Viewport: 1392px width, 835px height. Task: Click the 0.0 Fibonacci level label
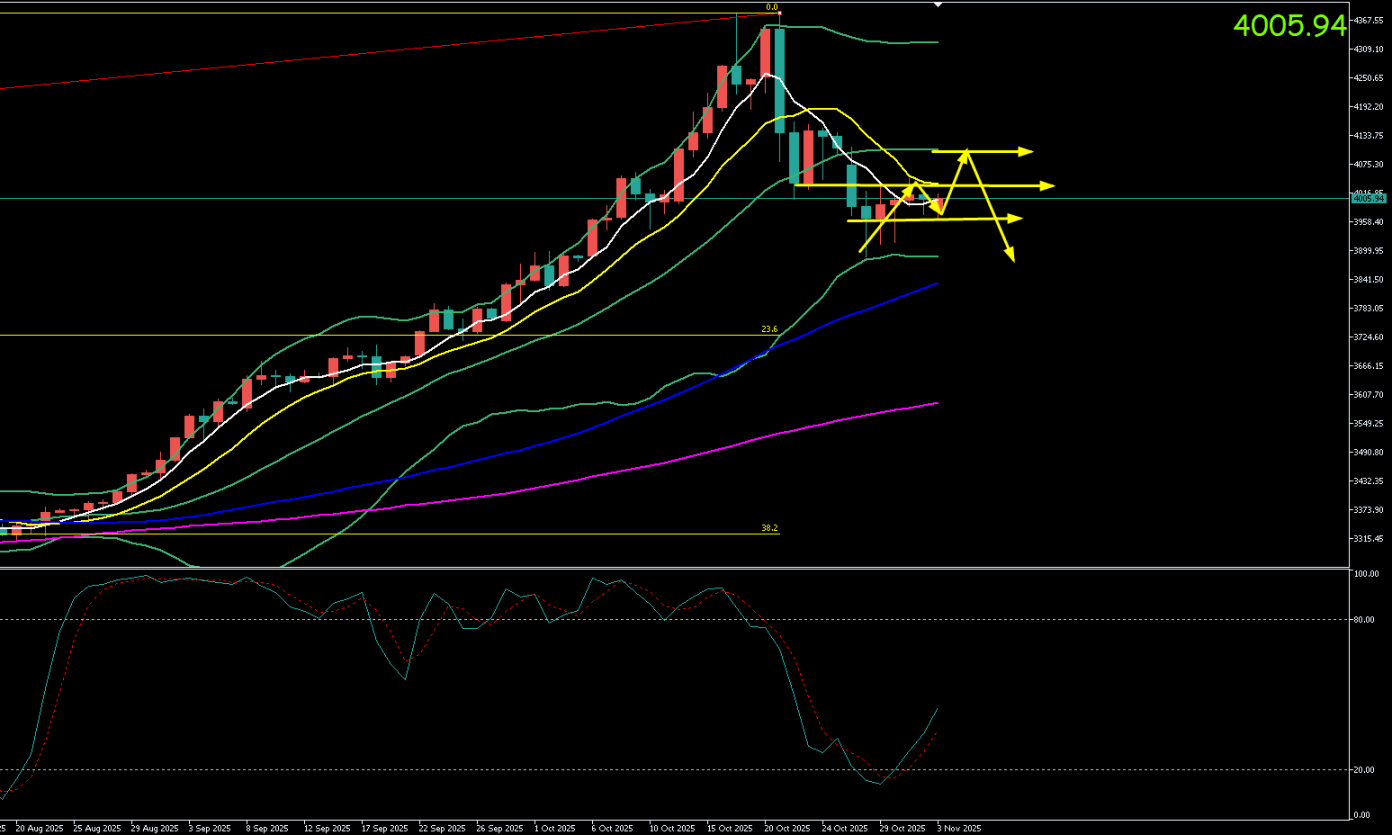[771, 7]
